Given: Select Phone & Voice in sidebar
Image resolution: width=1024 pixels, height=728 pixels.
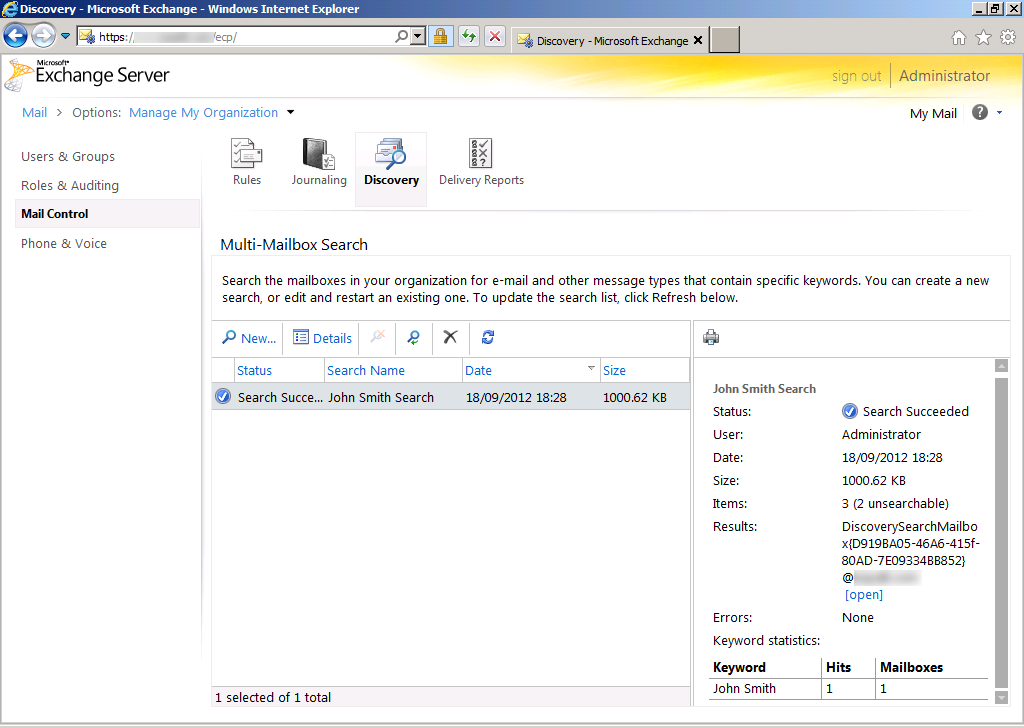Looking at the screenshot, I should [x=64, y=244].
